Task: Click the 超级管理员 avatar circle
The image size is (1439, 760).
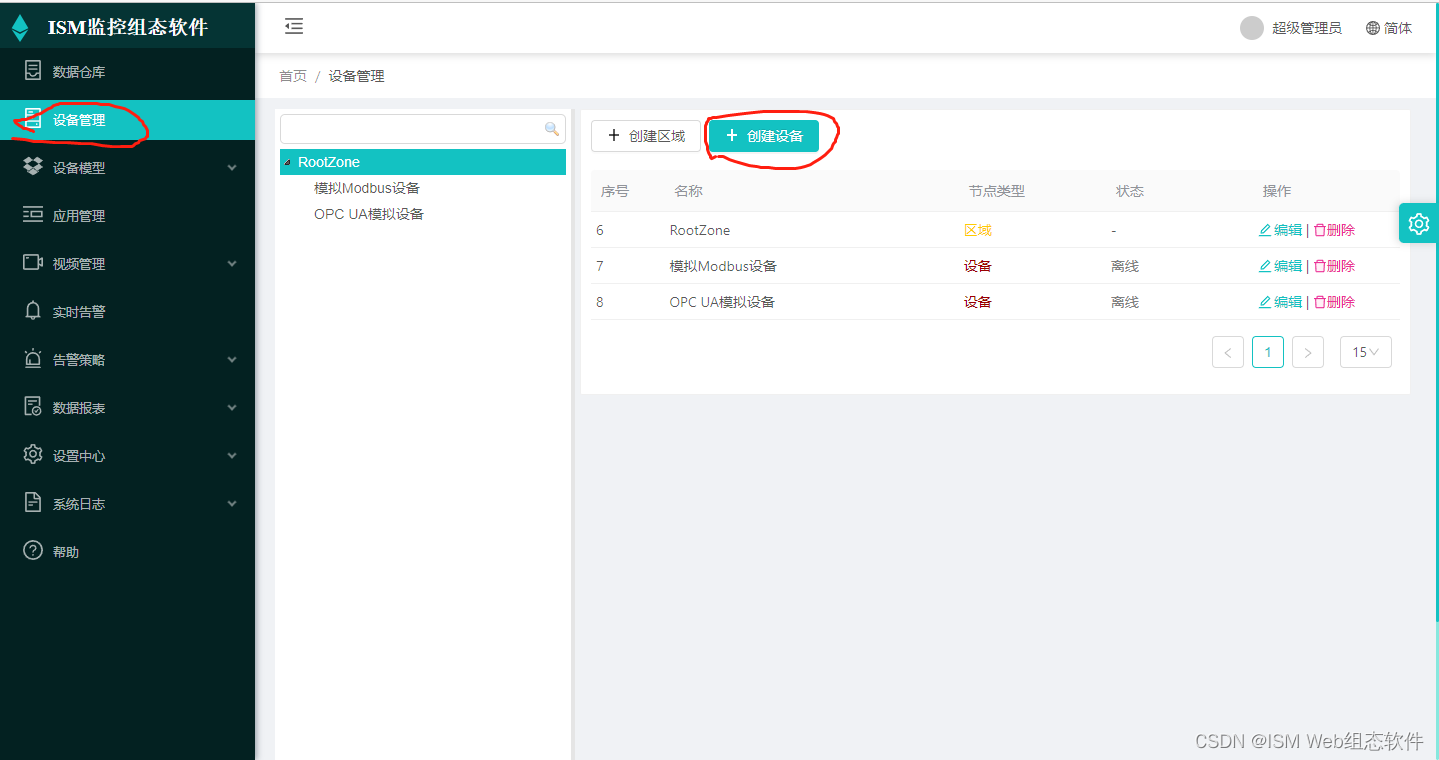Action: pyautogui.click(x=1252, y=28)
